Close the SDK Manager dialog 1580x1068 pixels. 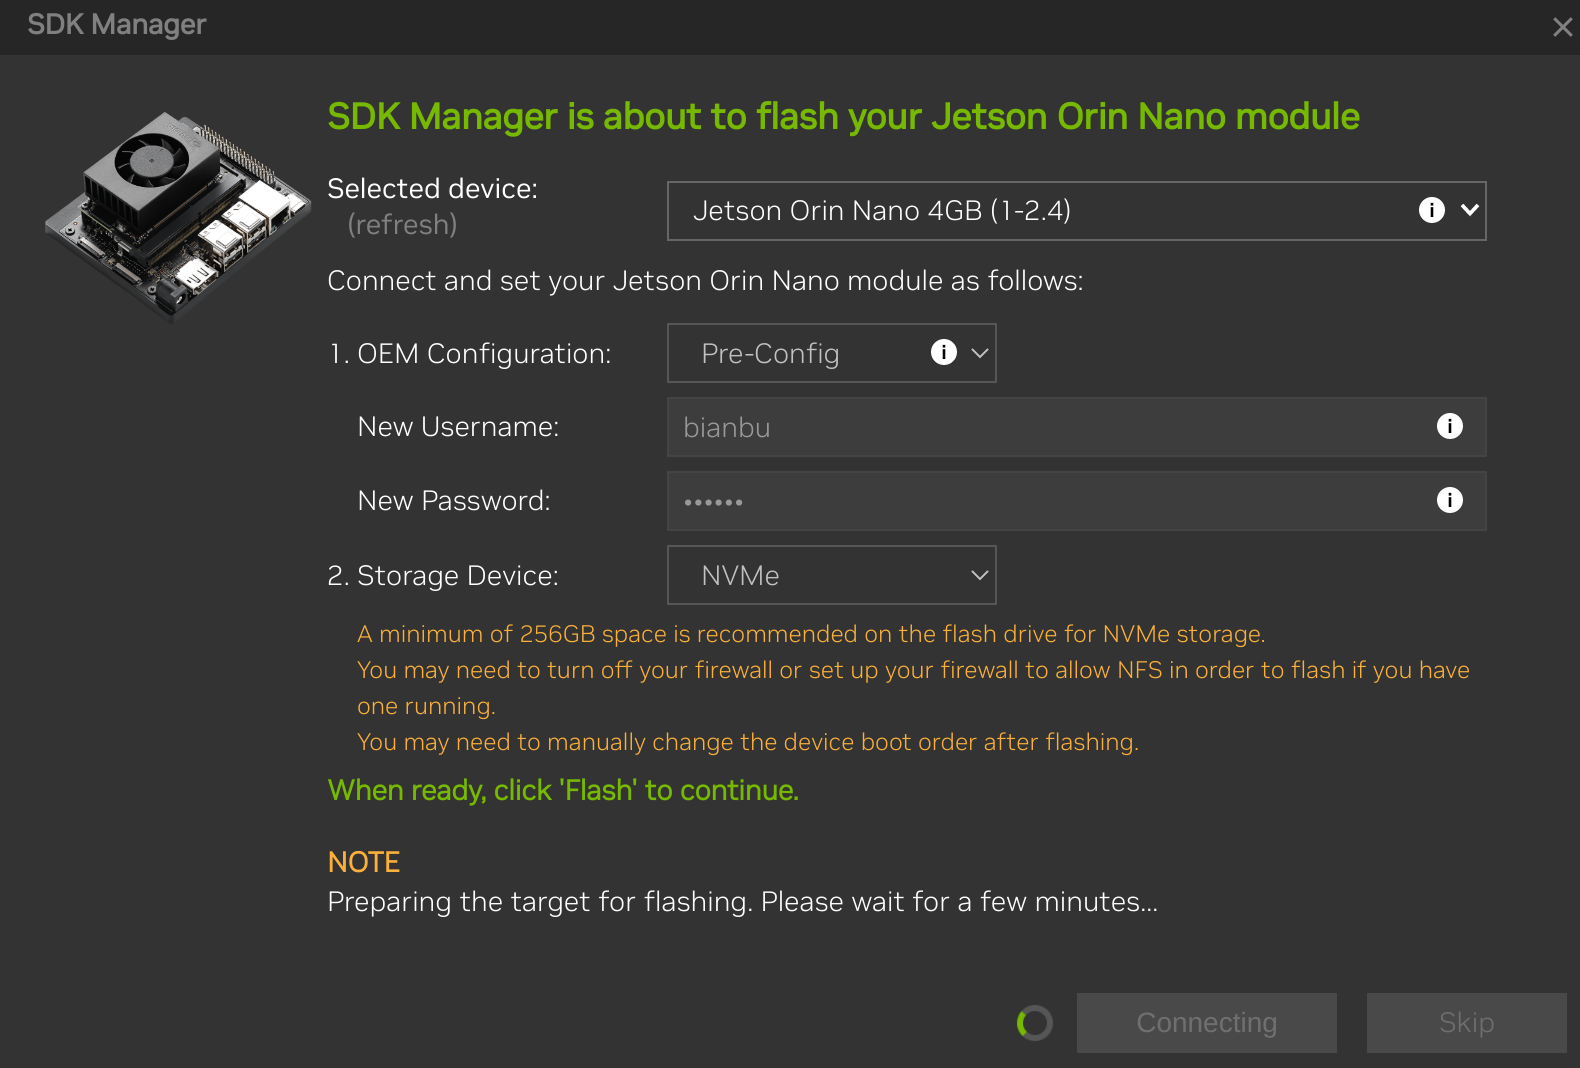[x=1561, y=27]
